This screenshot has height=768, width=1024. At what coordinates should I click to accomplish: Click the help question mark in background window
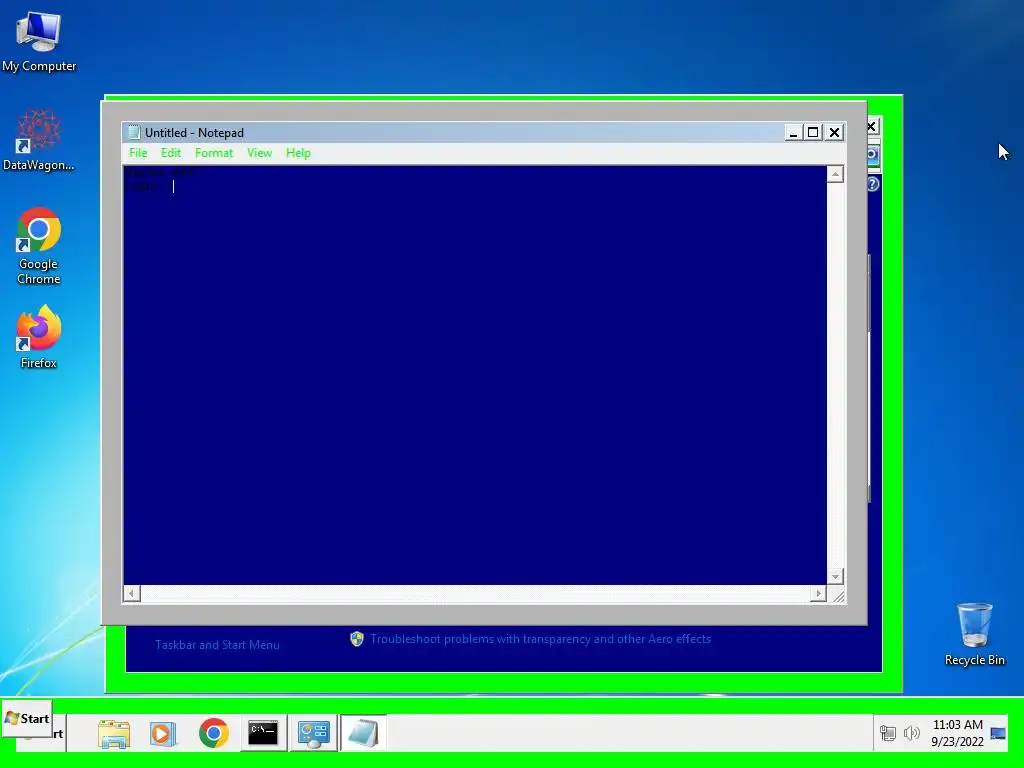tap(873, 184)
